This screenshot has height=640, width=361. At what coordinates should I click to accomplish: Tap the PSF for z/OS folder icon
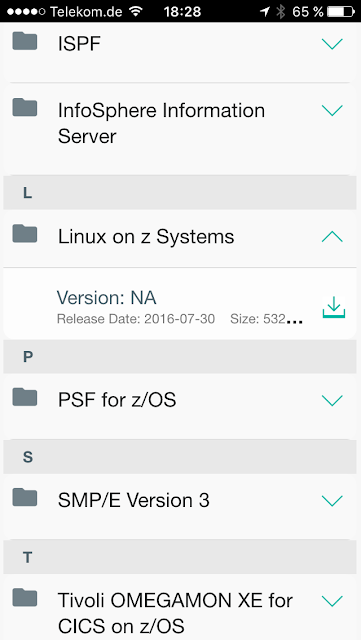[x=25, y=397]
